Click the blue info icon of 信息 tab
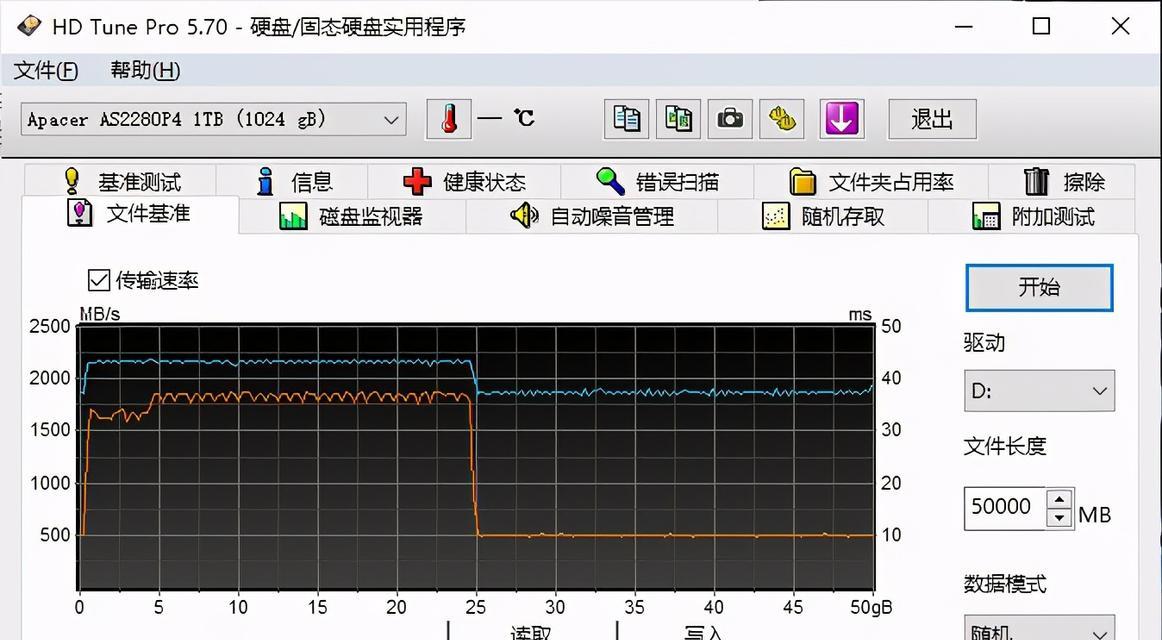Image resolution: width=1162 pixels, height=640 pixels. [265, 181]
